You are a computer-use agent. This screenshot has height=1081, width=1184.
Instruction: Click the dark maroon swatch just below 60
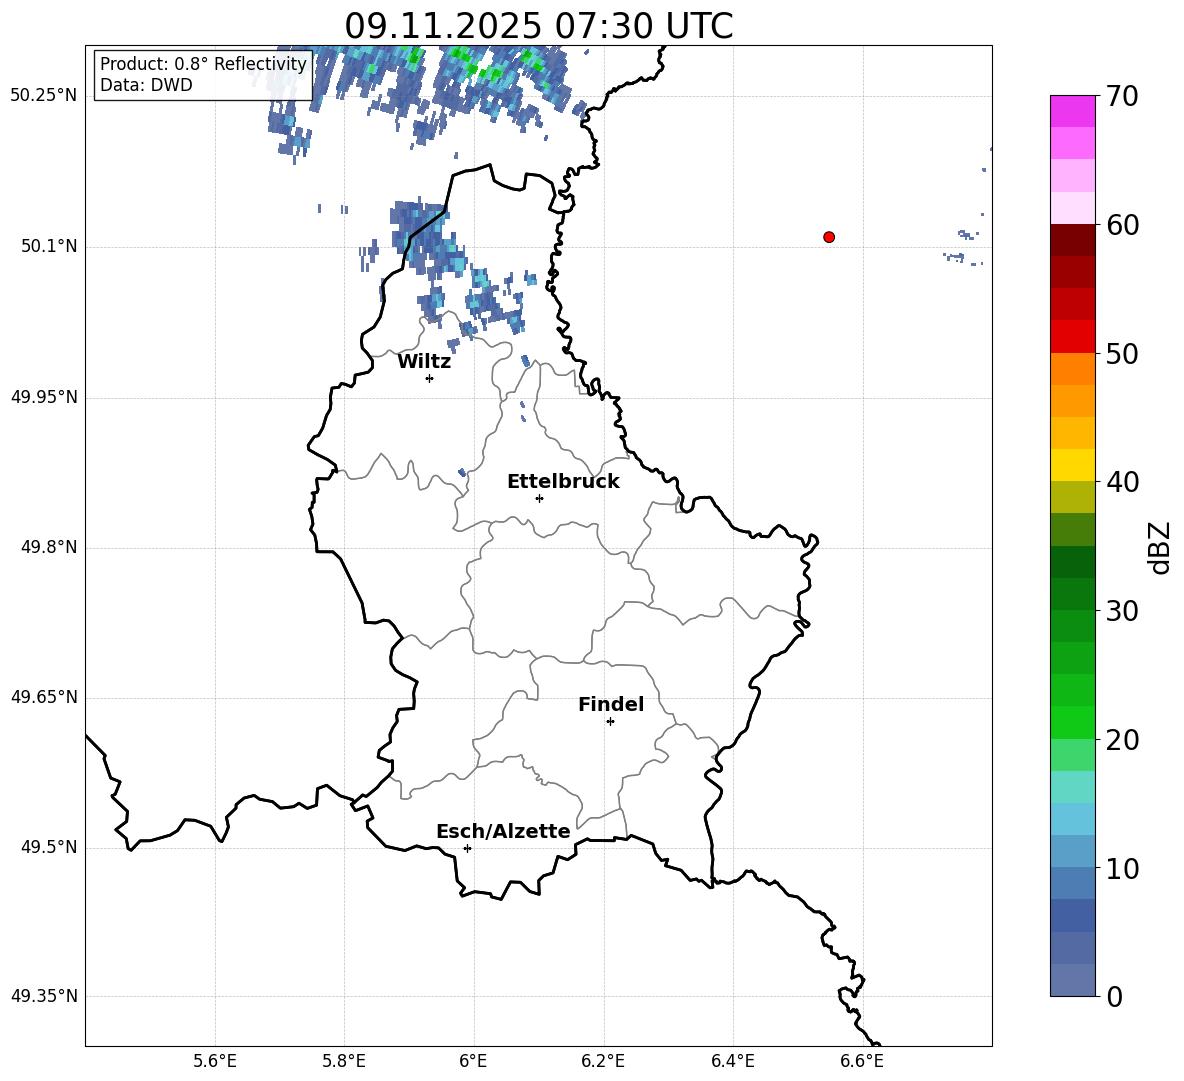click(1073, 240)
